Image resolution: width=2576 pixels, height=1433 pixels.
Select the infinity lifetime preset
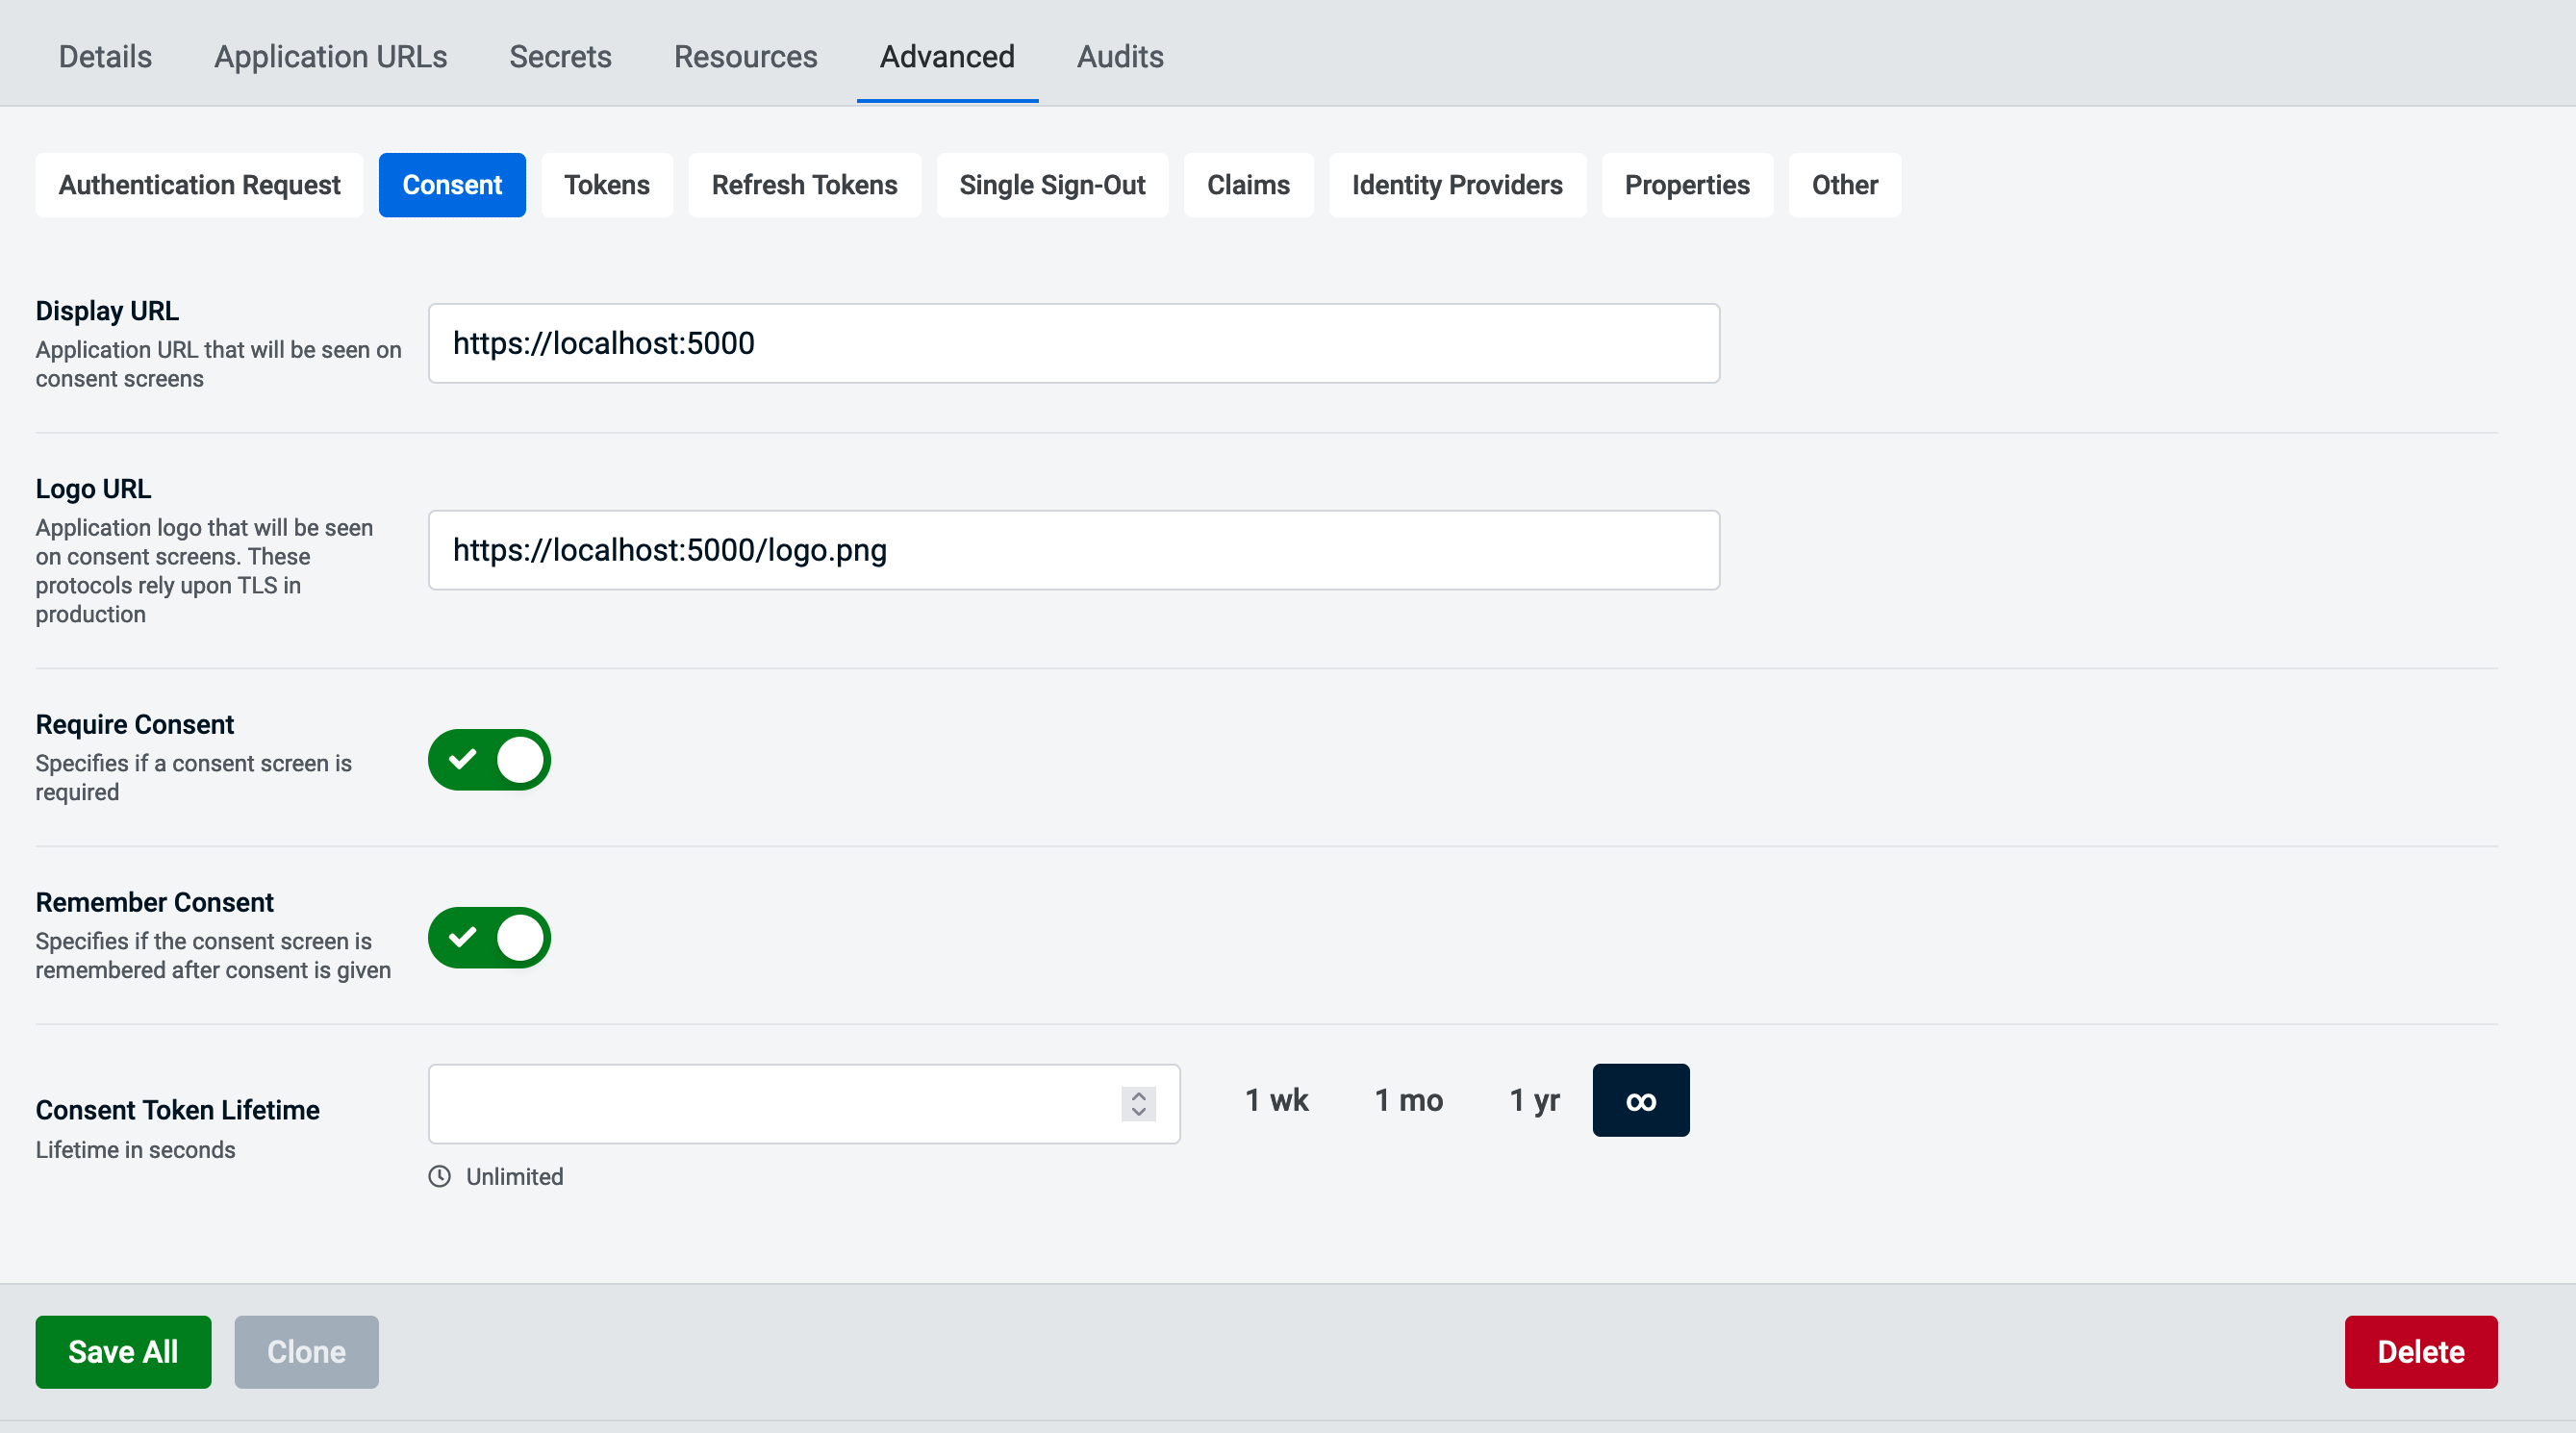[x=1640, y=1100]
